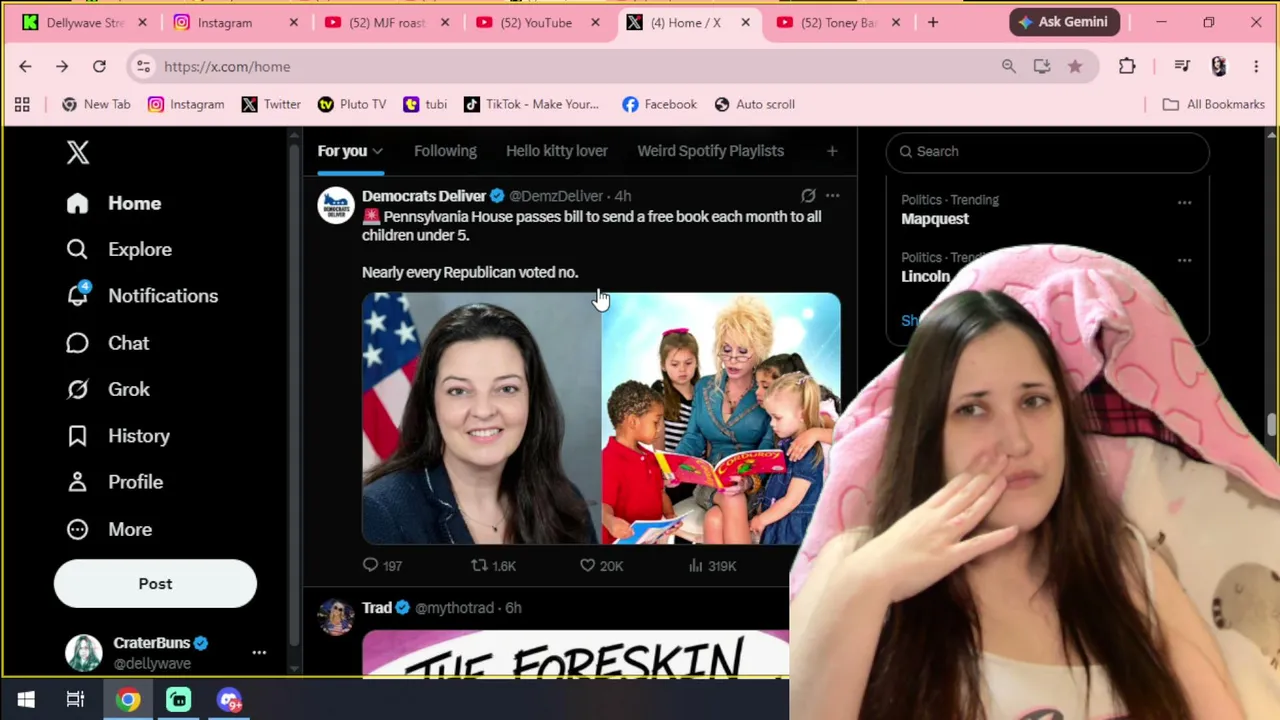Click the Grok icon on Democrats Deliver post
The width and height of the screenshot is (1280, 720).
808,196
